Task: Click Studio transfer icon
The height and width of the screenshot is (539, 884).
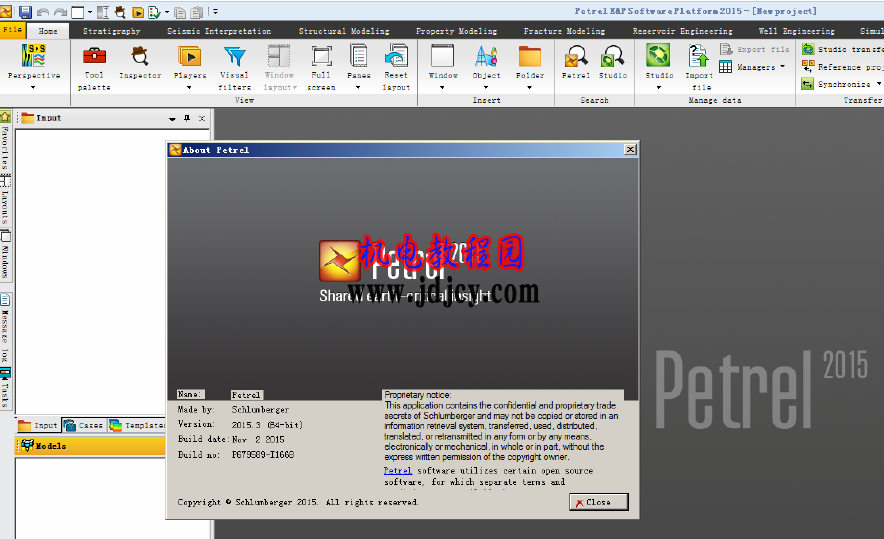Action: coord(808,50)
